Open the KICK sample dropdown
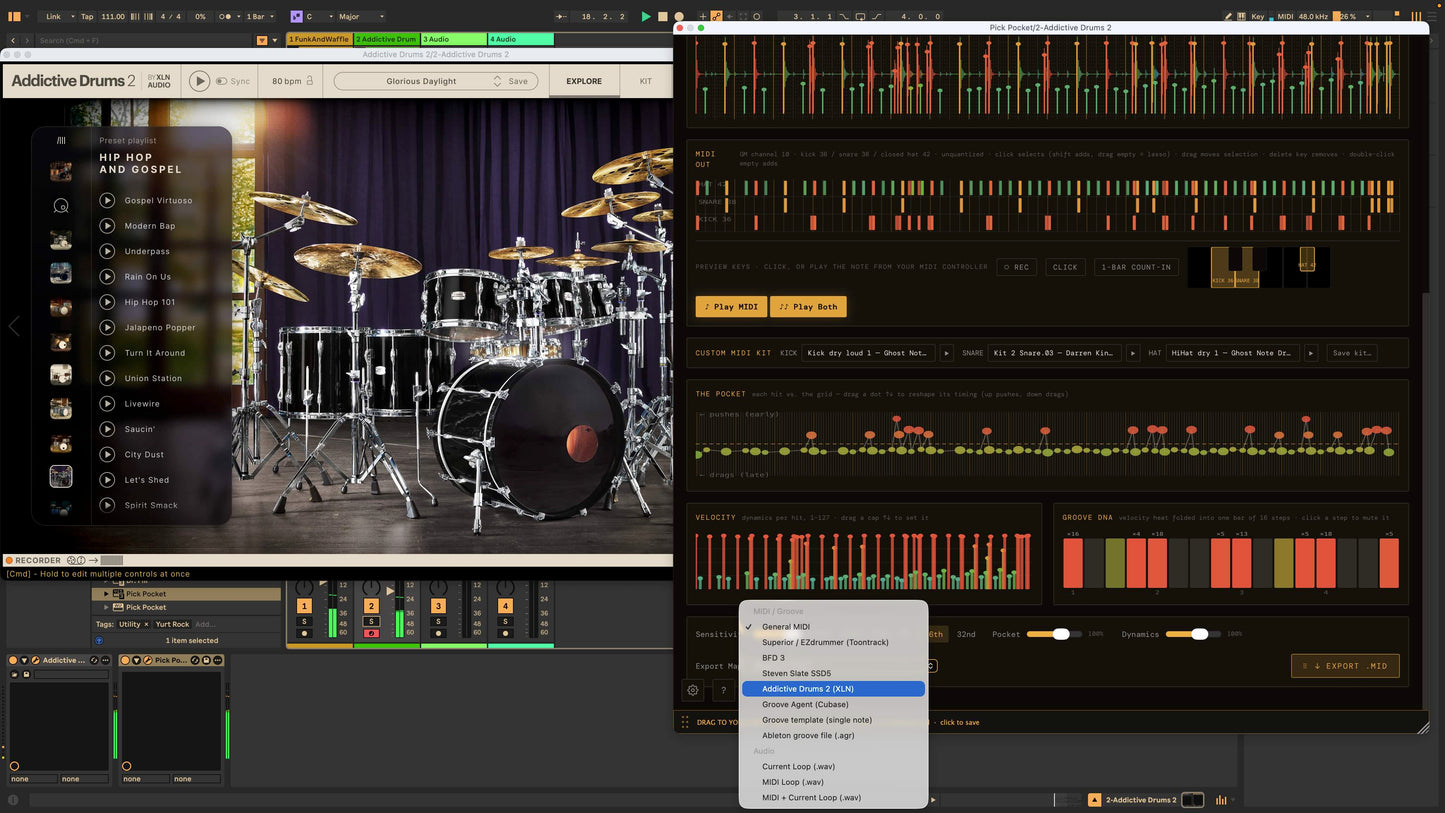The image size is (1445, 813). 869,353
